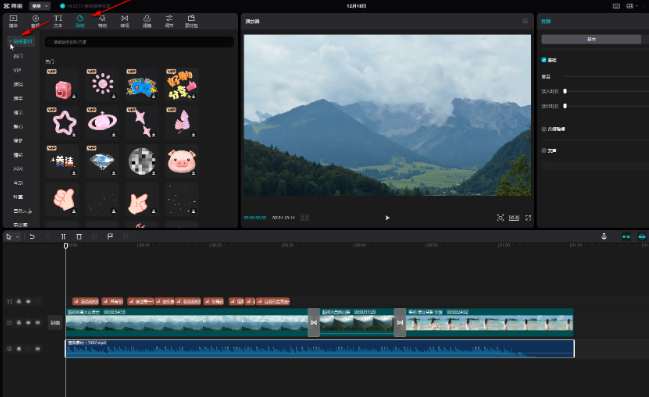The width and height of the screenshot is (649, 397).
Task: Enable the voice changer checkbox
Action: 544,151
